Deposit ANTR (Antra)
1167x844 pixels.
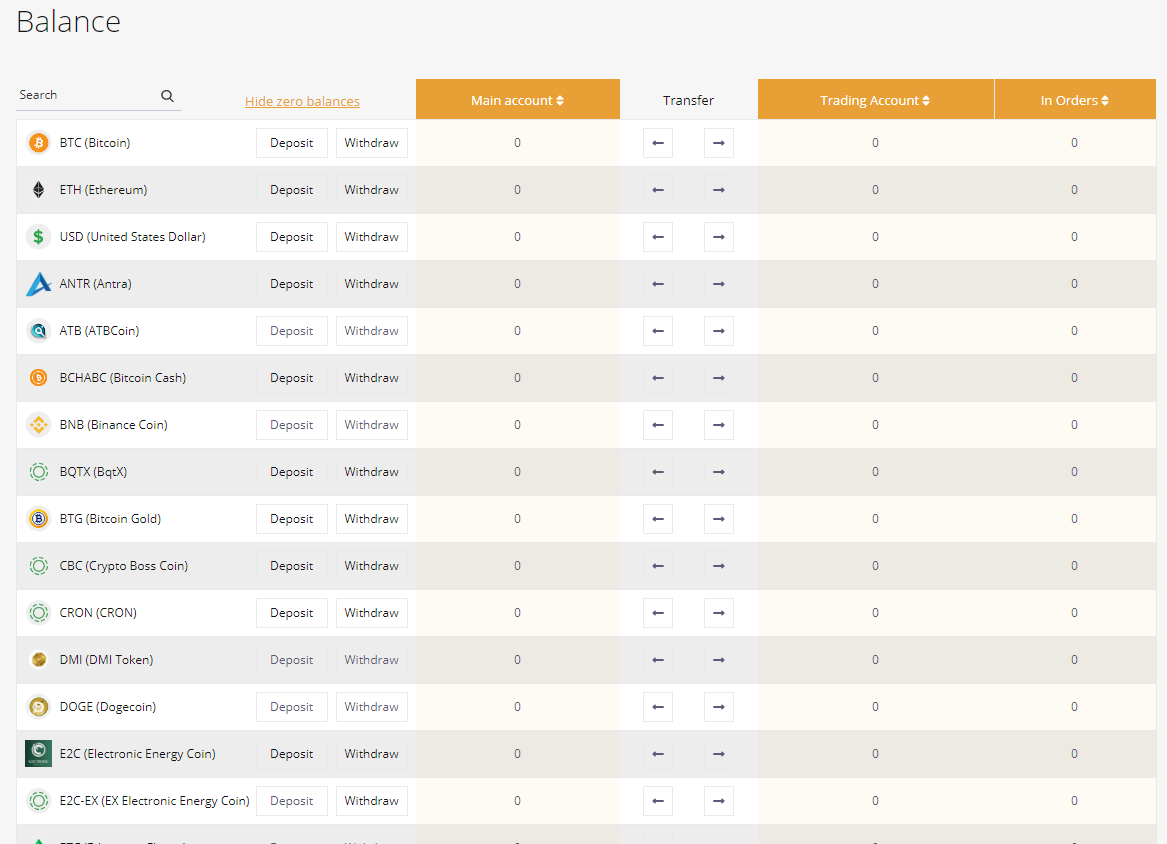[292, 284]
